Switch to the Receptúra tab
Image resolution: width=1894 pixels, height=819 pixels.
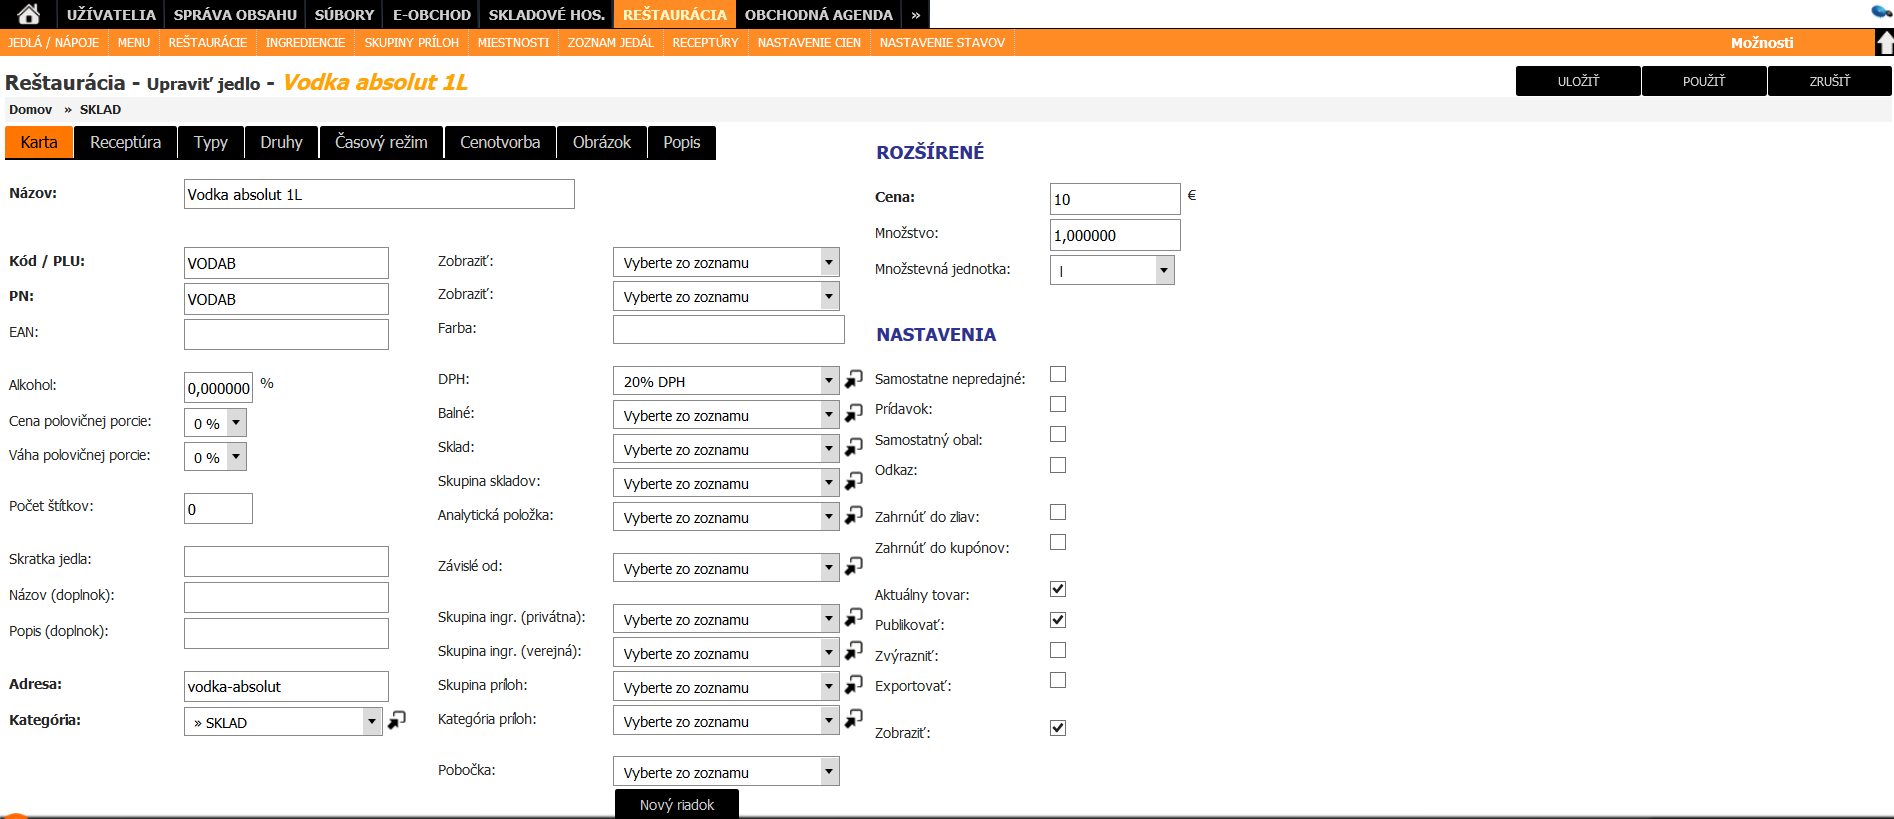pos(125,142)
